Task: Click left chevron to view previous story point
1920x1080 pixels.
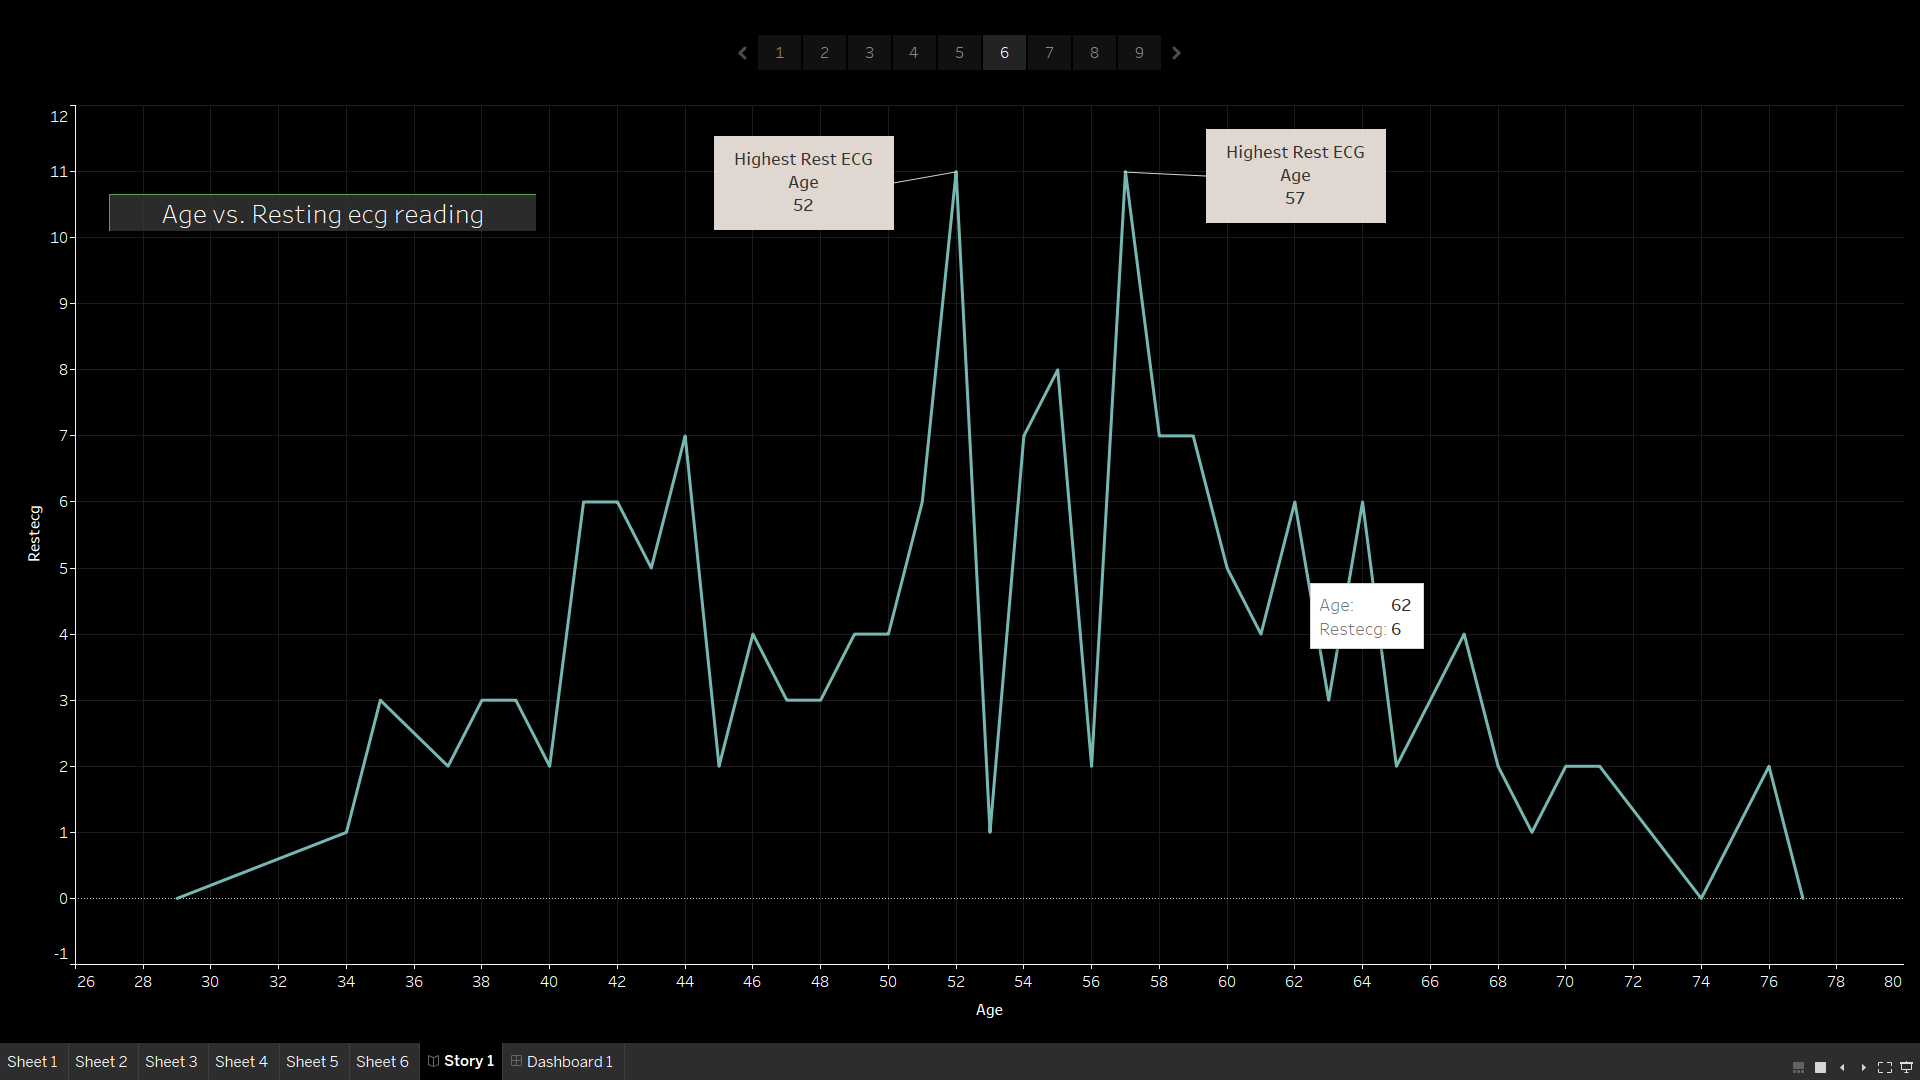Action: click(742, 52)
